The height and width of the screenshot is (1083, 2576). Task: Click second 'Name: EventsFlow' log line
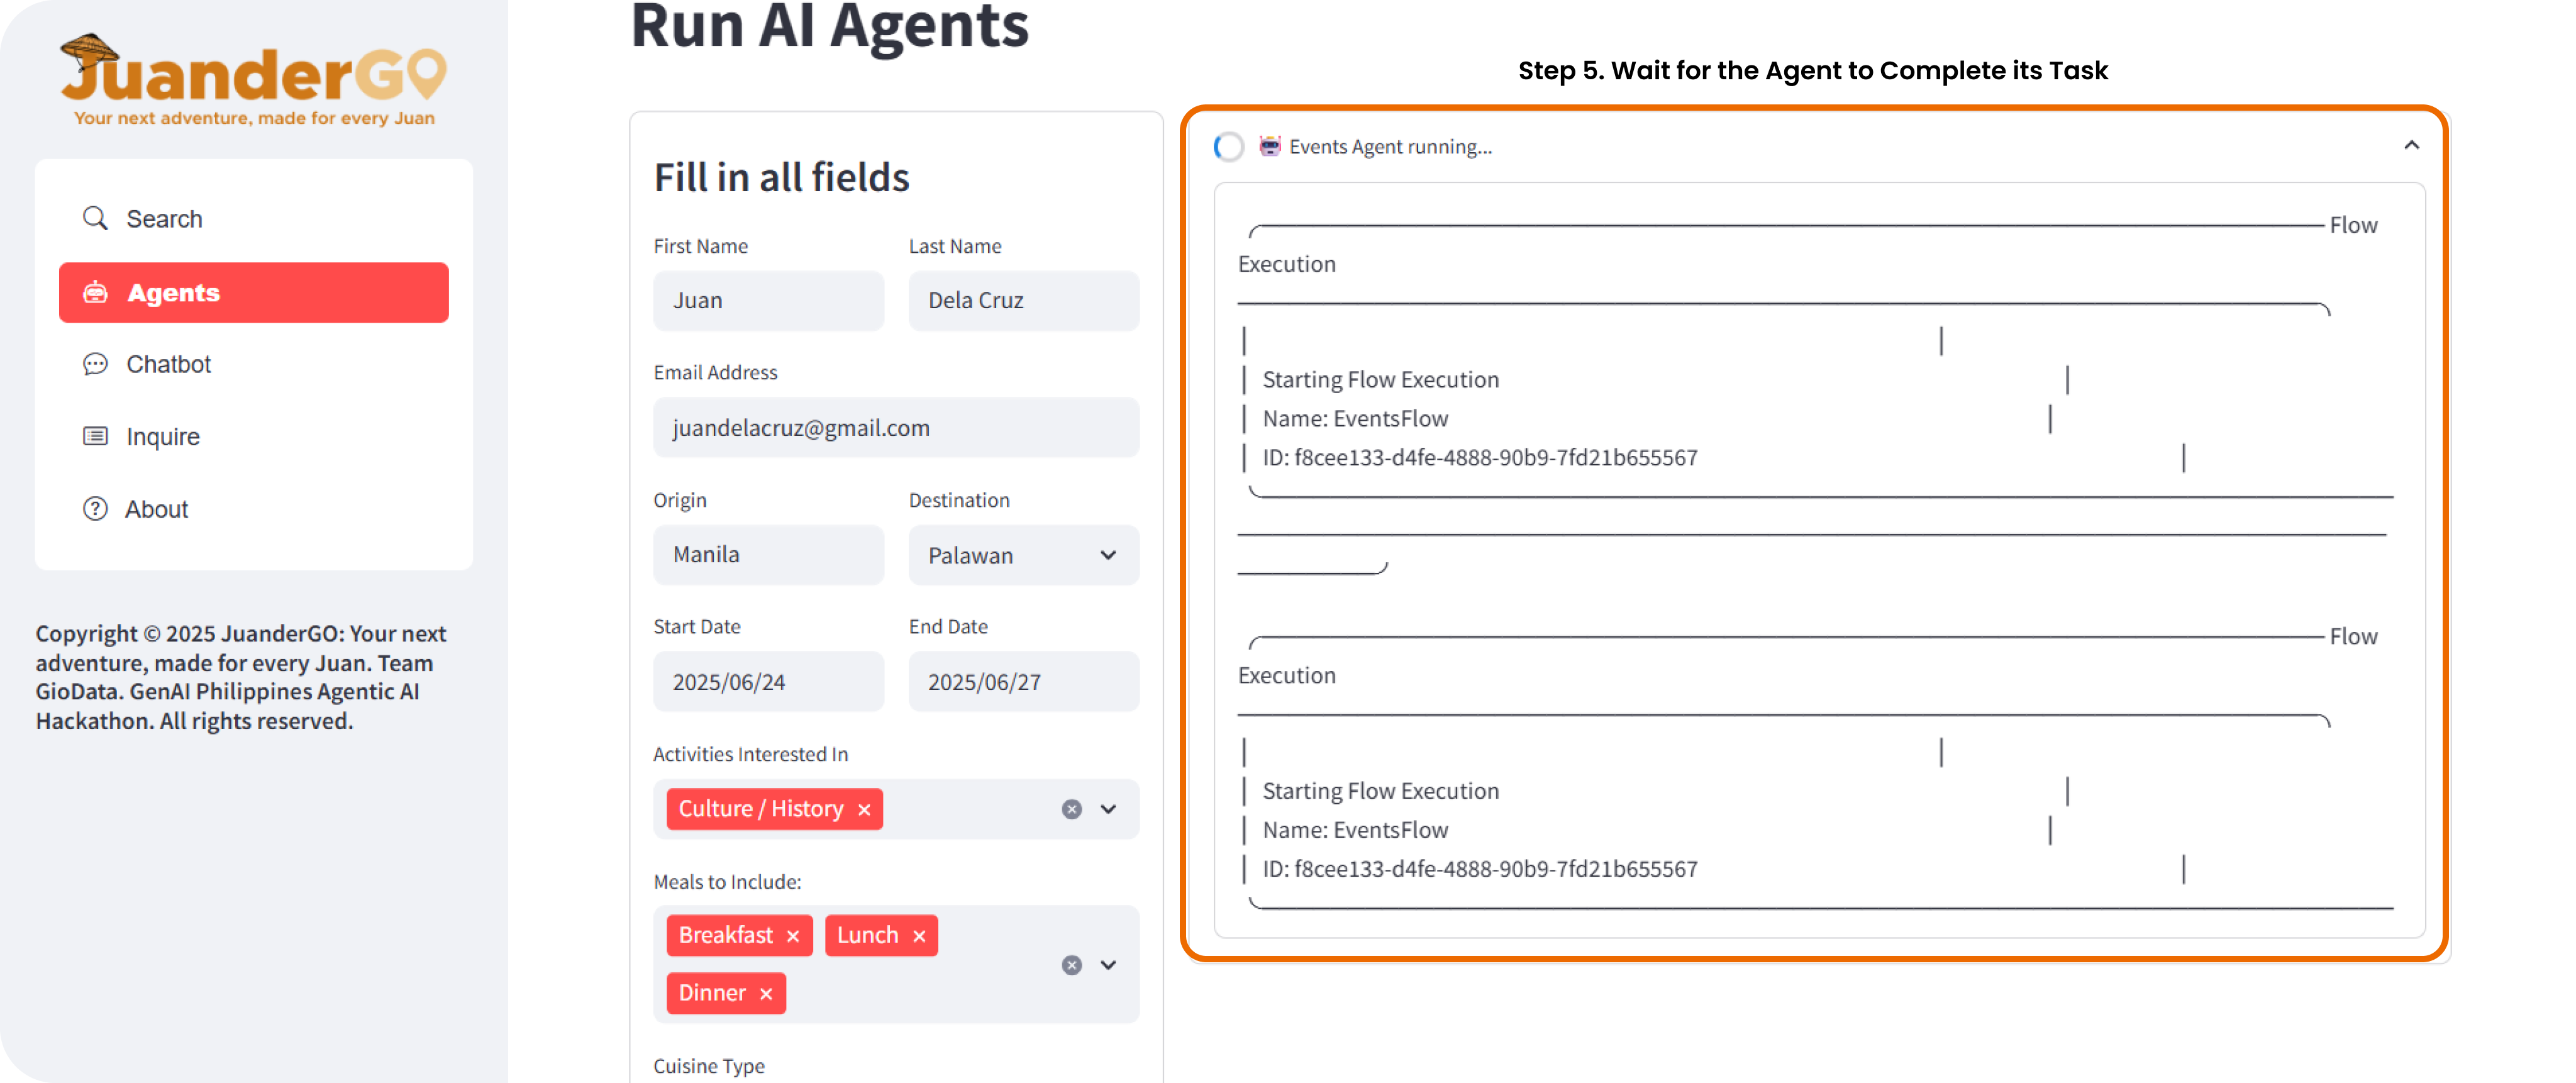click(x=1355, y=830)
